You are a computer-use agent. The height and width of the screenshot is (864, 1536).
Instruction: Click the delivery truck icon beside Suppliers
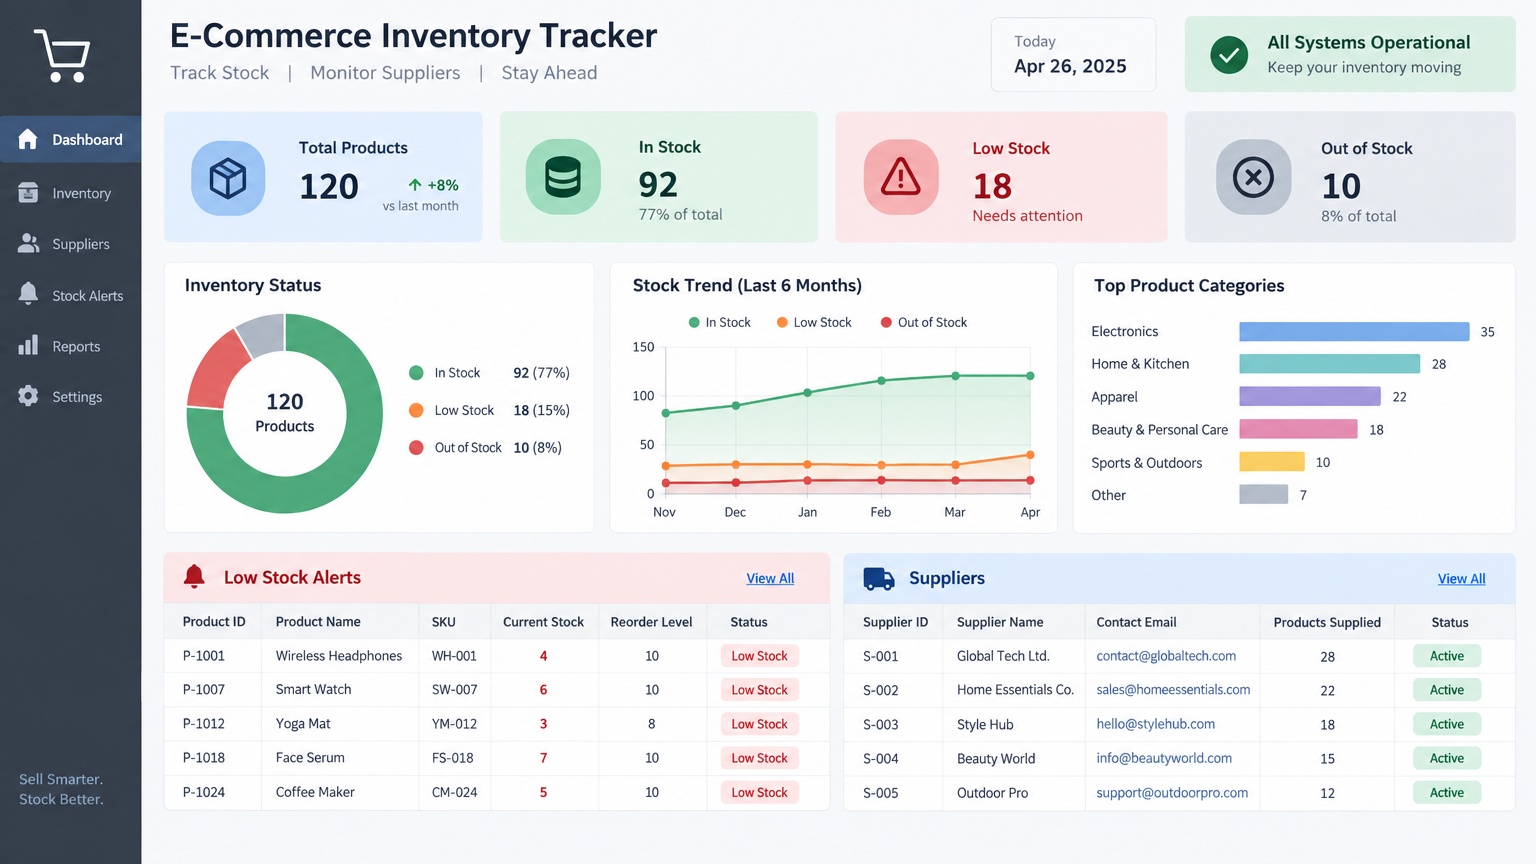pos(879,578)
